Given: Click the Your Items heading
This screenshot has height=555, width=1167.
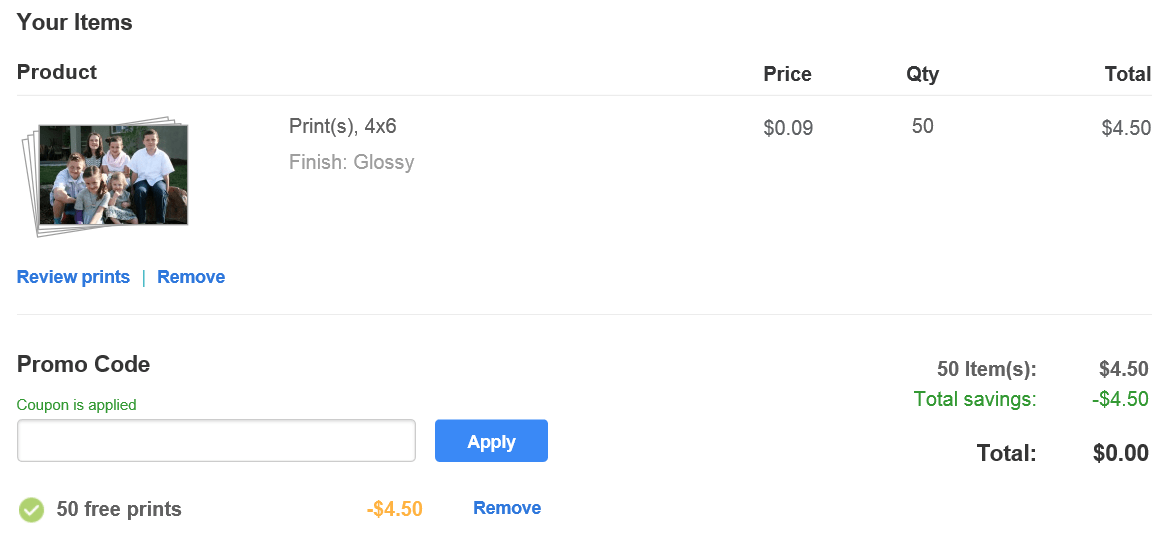Looking at the screenshot, I should (74, 22).
